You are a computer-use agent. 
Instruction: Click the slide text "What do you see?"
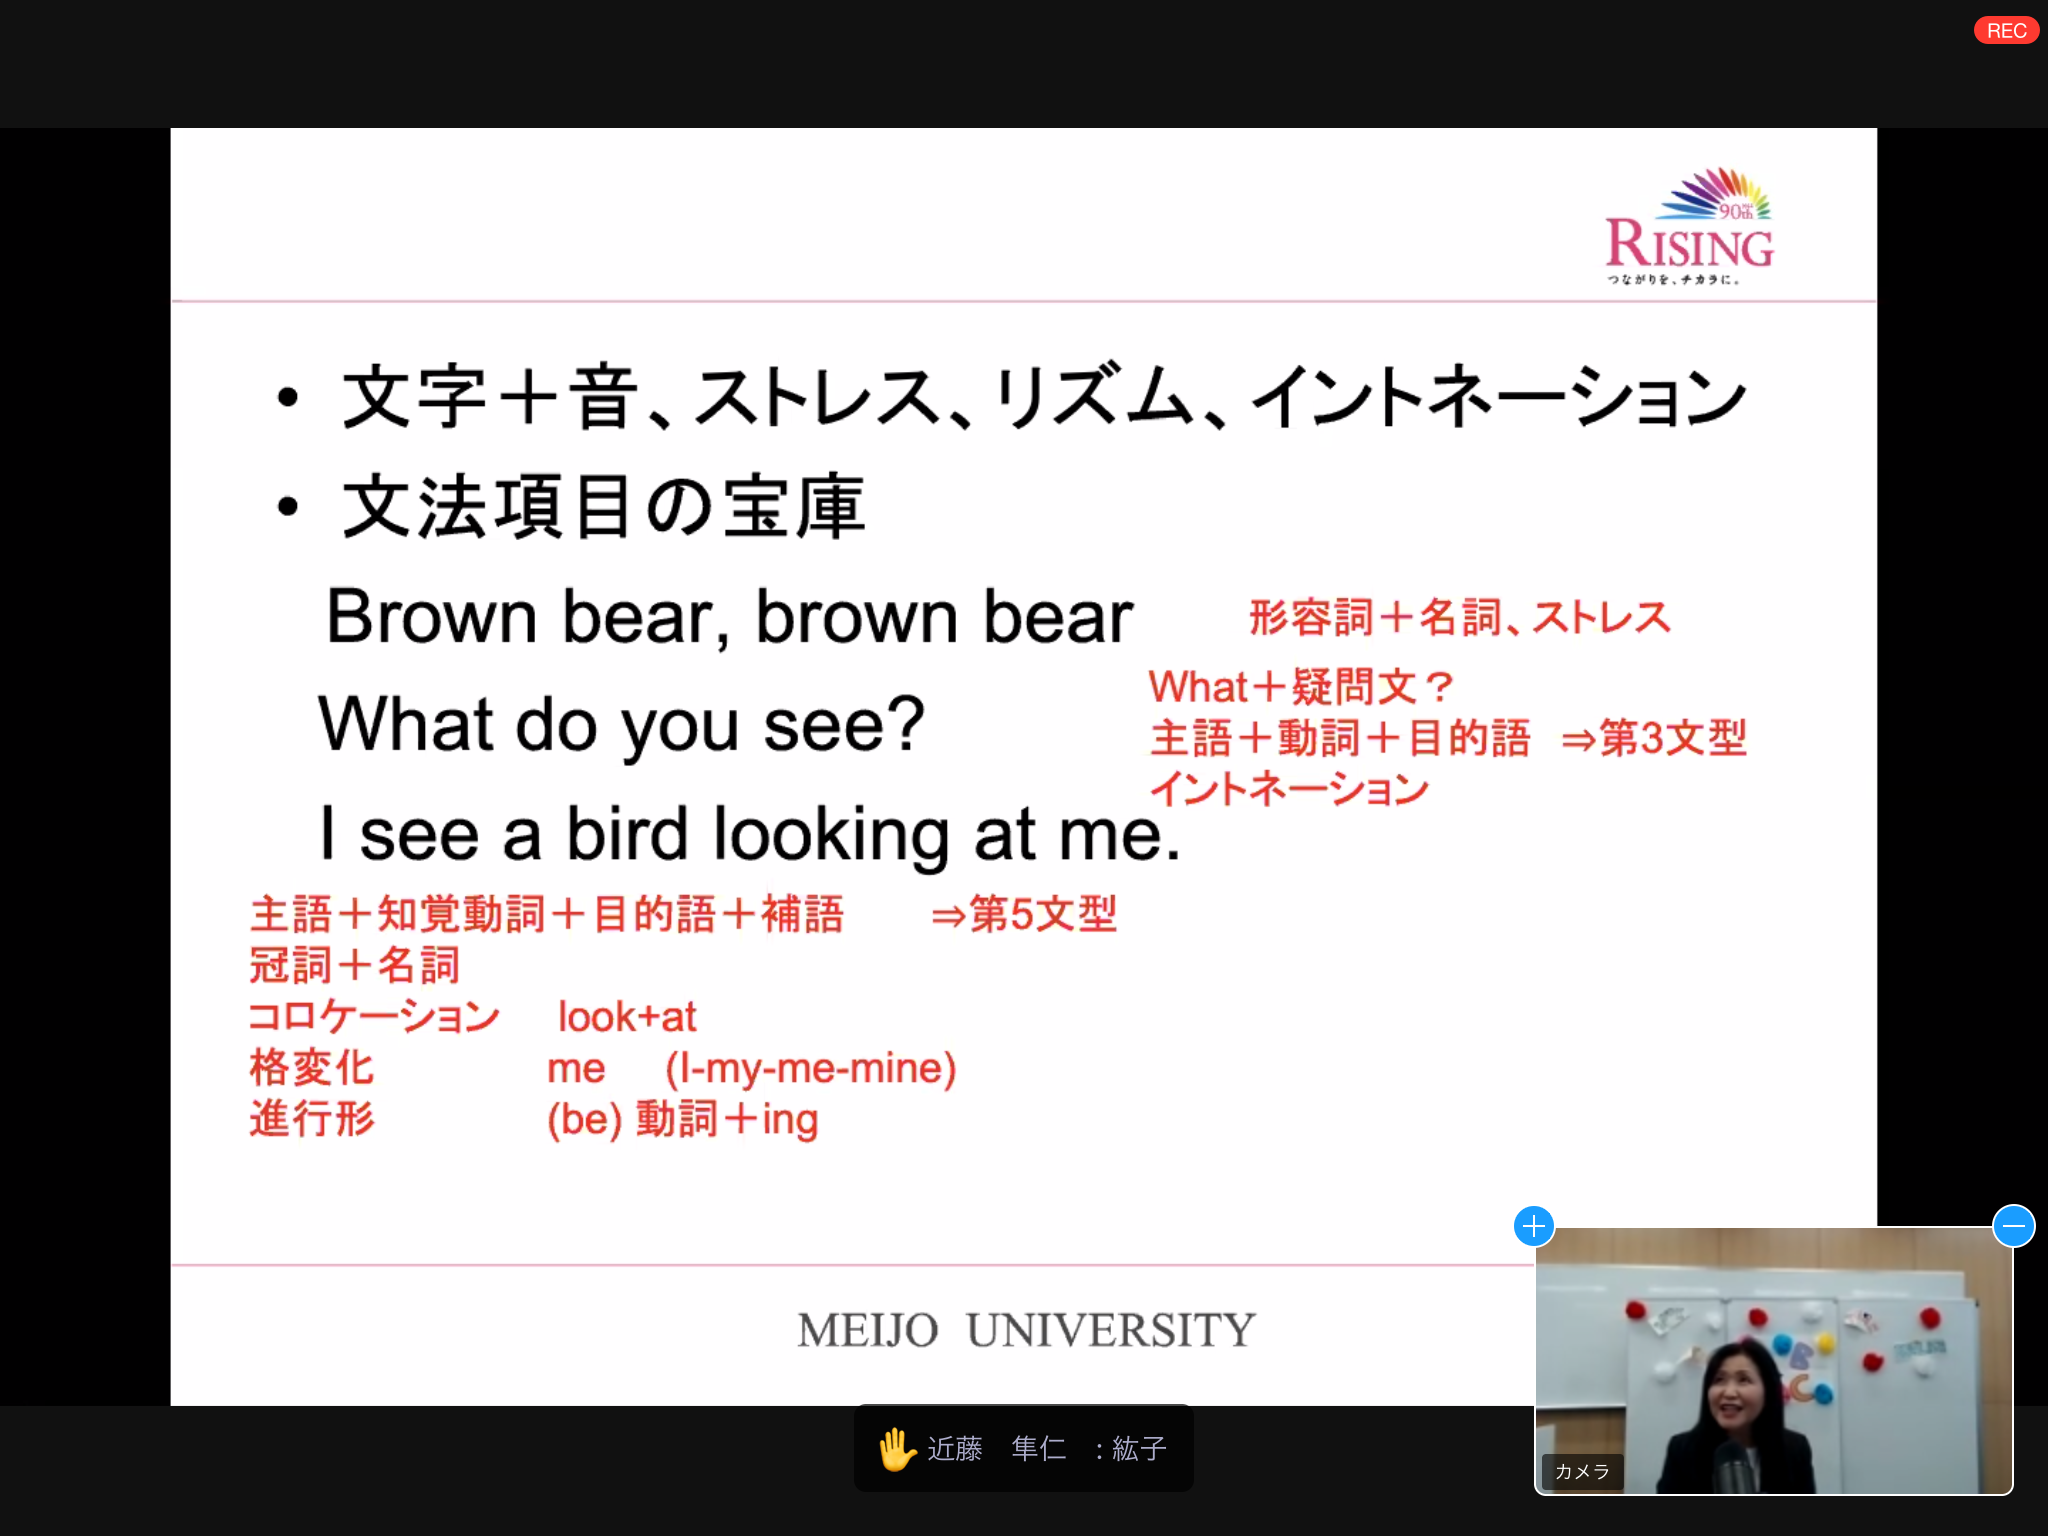(622, 726)
